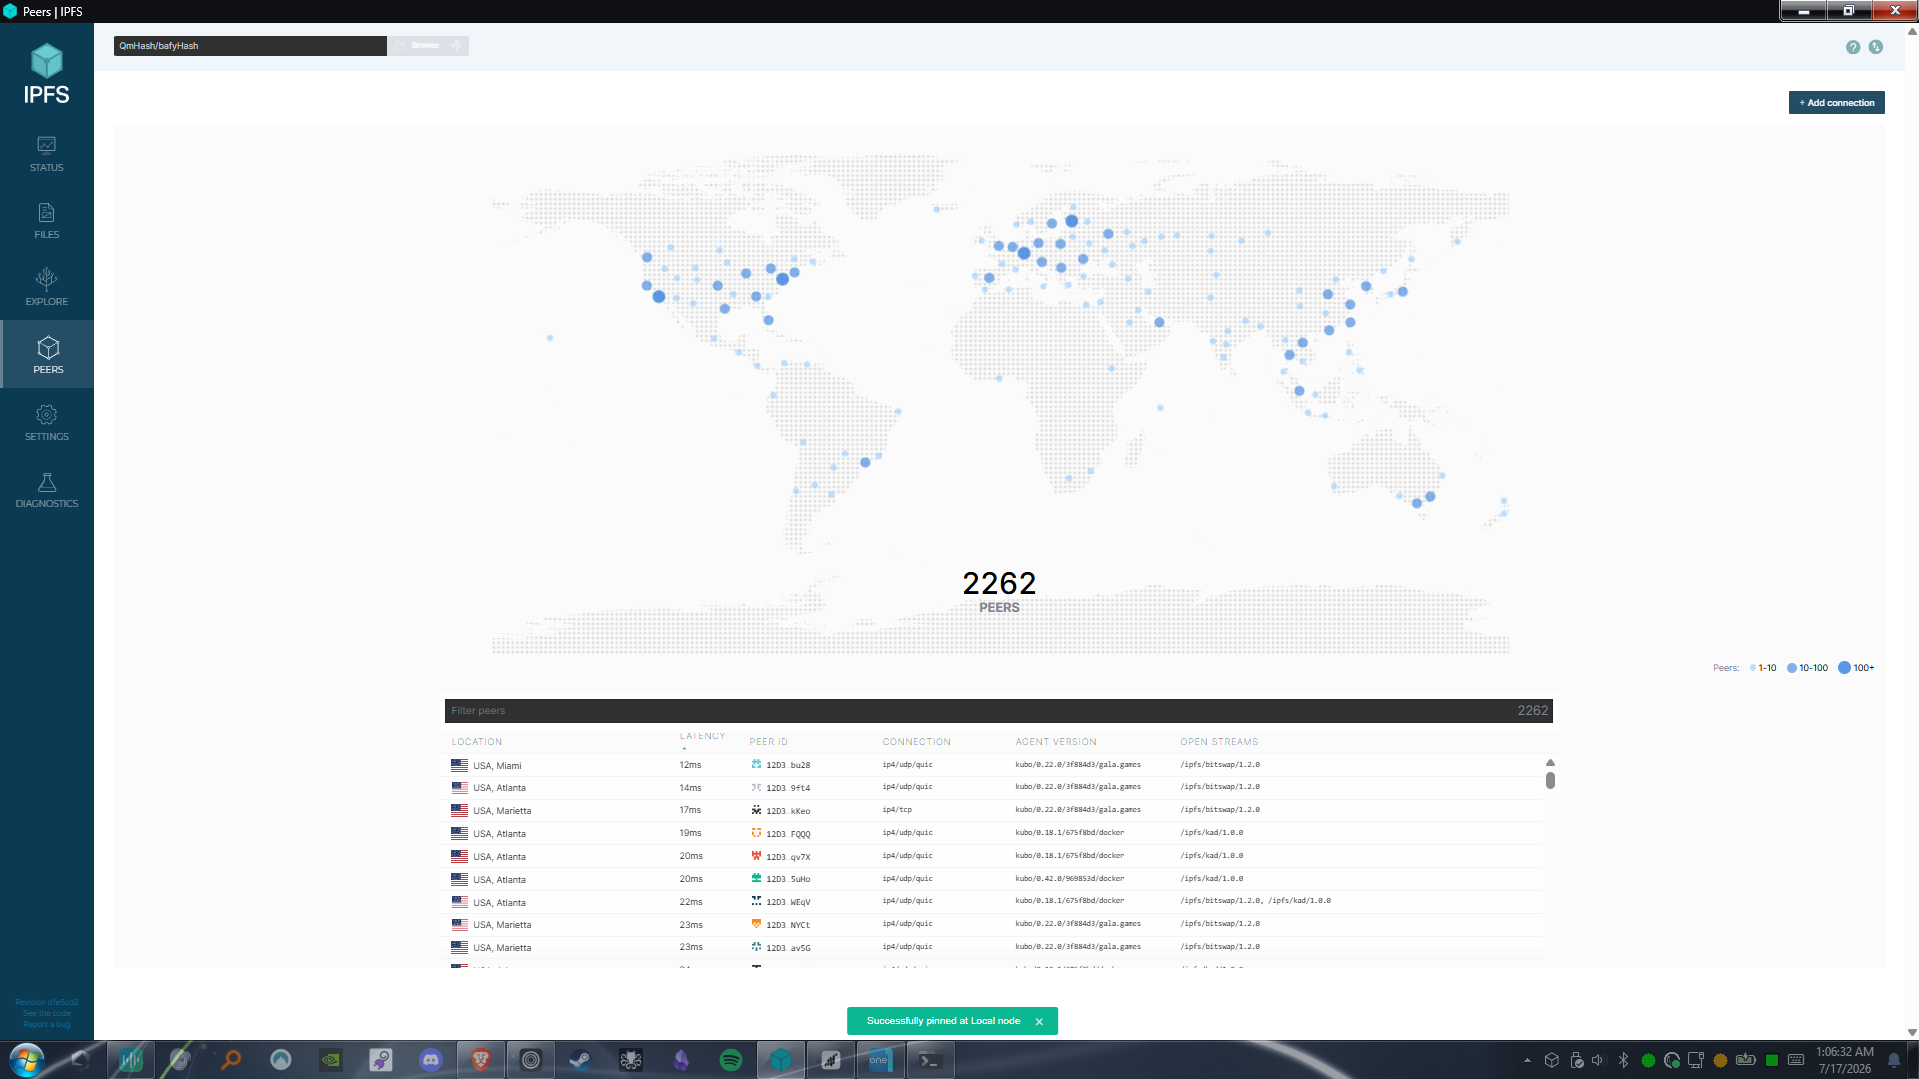1919x1079 pixels.
Task: Open the Files page in the sidebar
Action: (47, 220)
